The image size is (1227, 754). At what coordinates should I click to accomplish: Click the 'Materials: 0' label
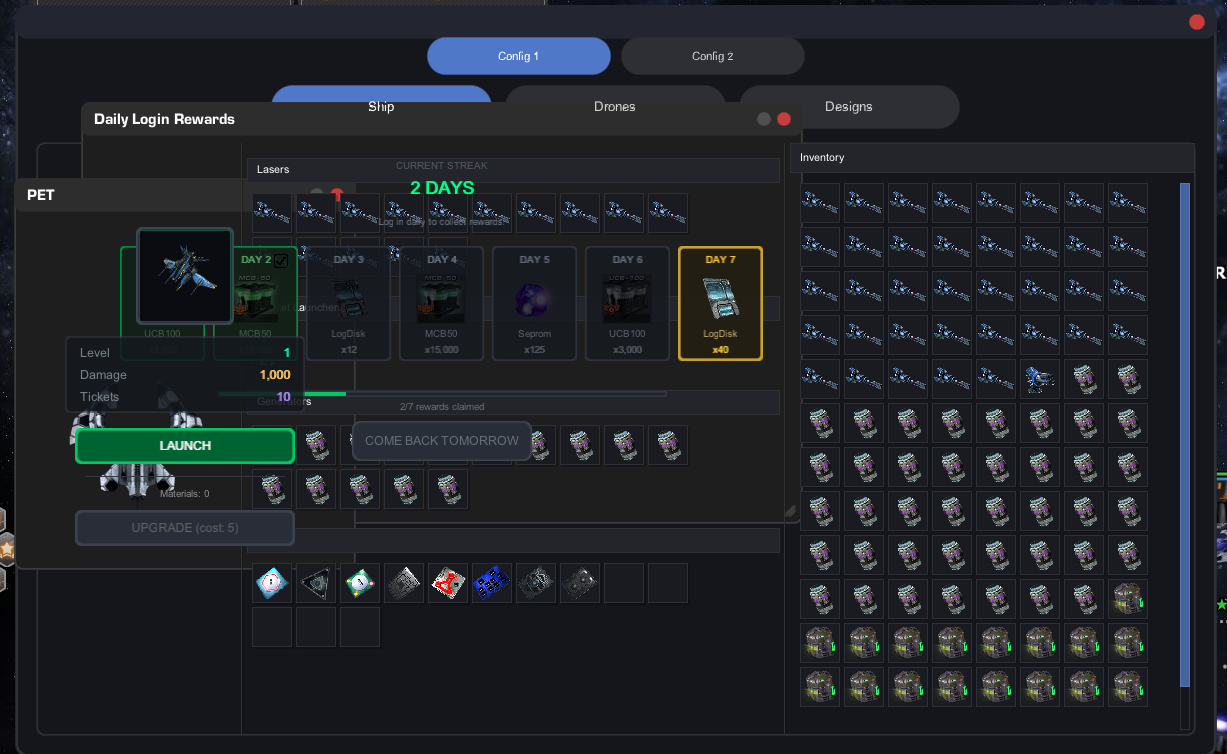185,494
